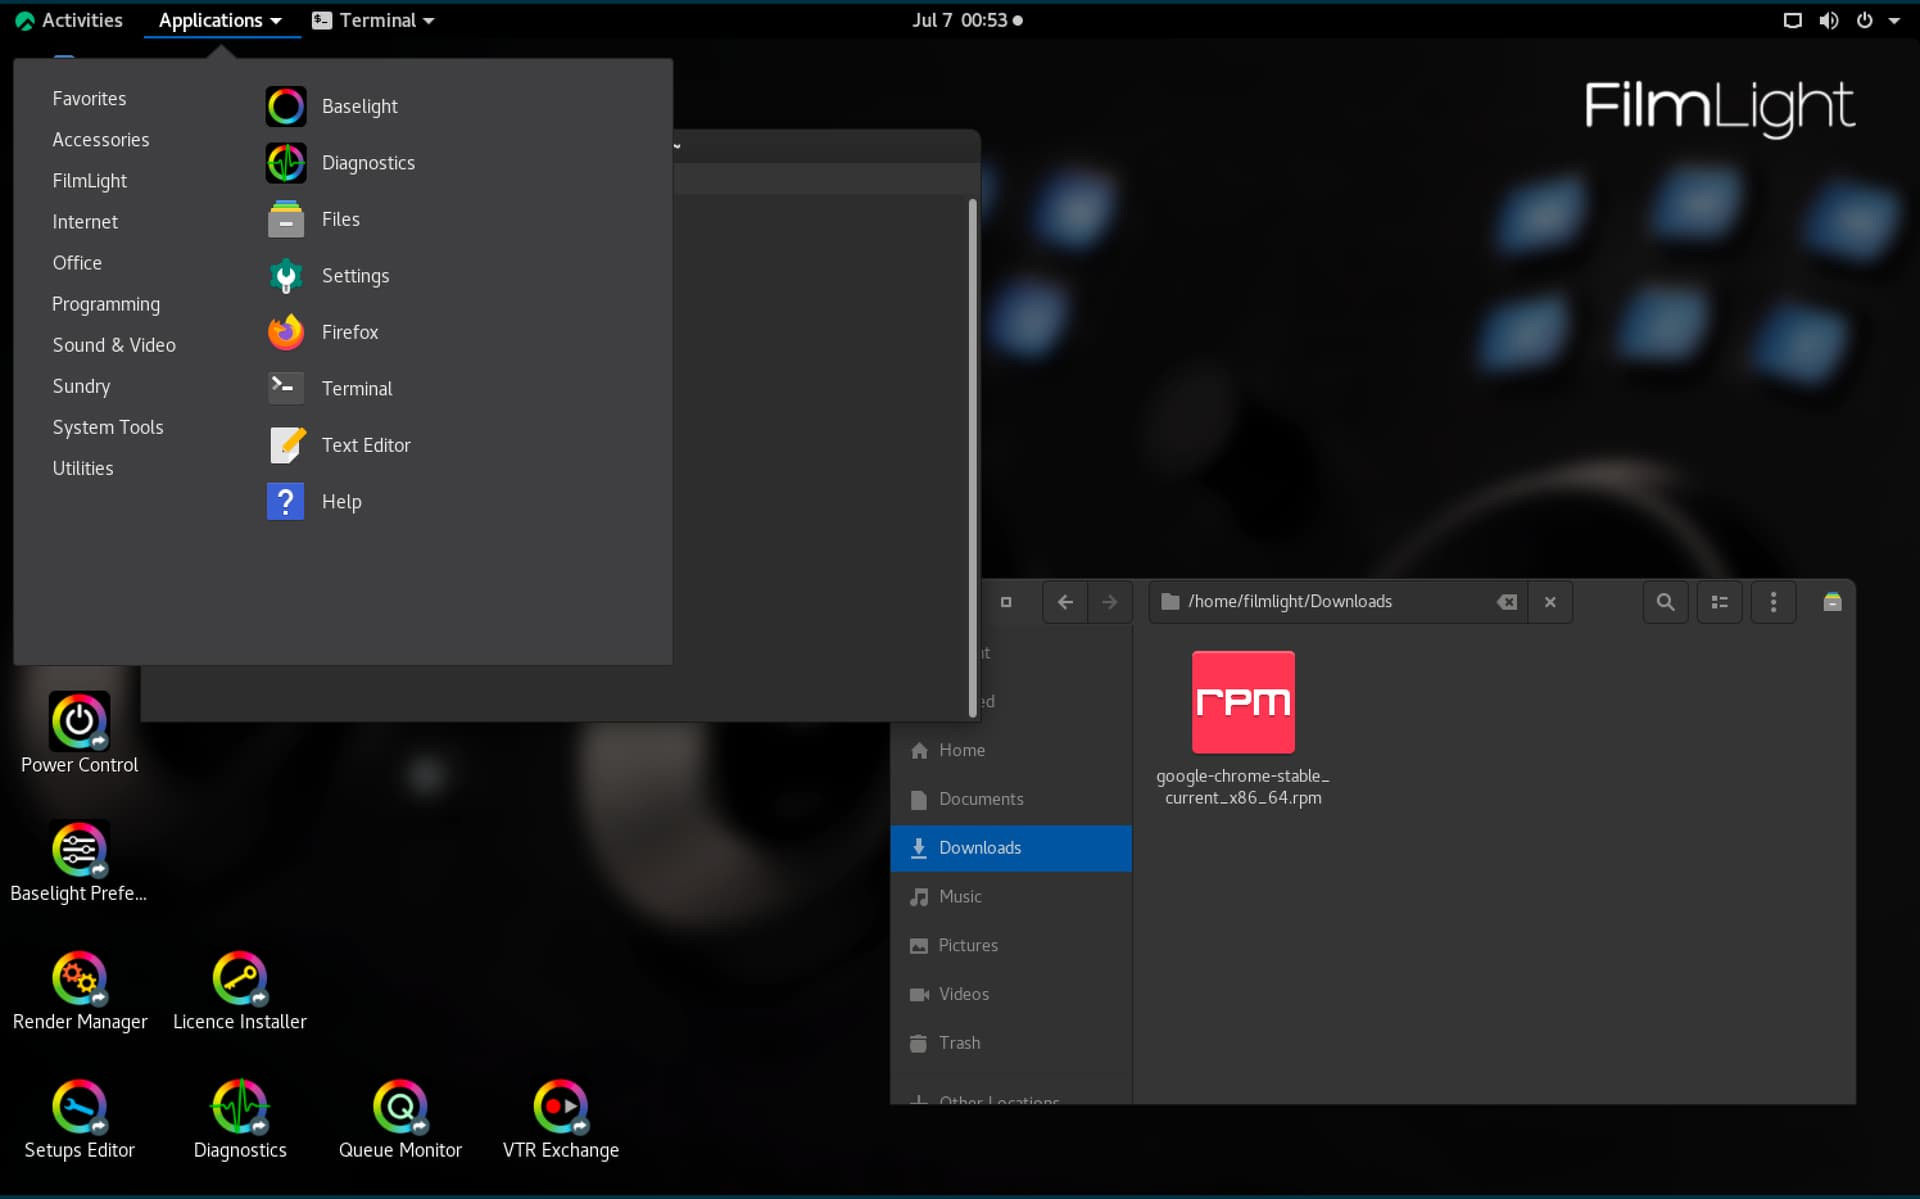
Task: Open the Terminal app menu in top bar
Action: 373,20
